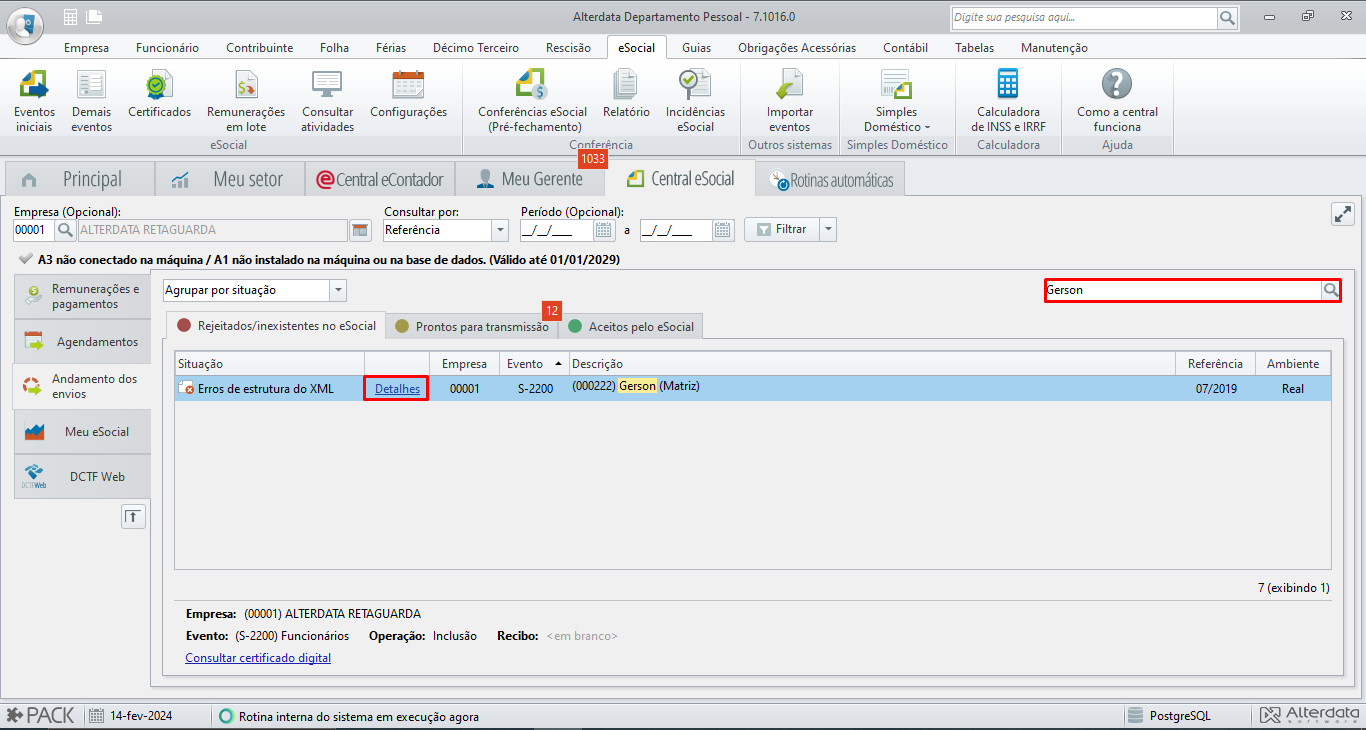This screenshot has width=1366, height=730.
Task: Open the end date calendar picker
Action: click(723, 230)
